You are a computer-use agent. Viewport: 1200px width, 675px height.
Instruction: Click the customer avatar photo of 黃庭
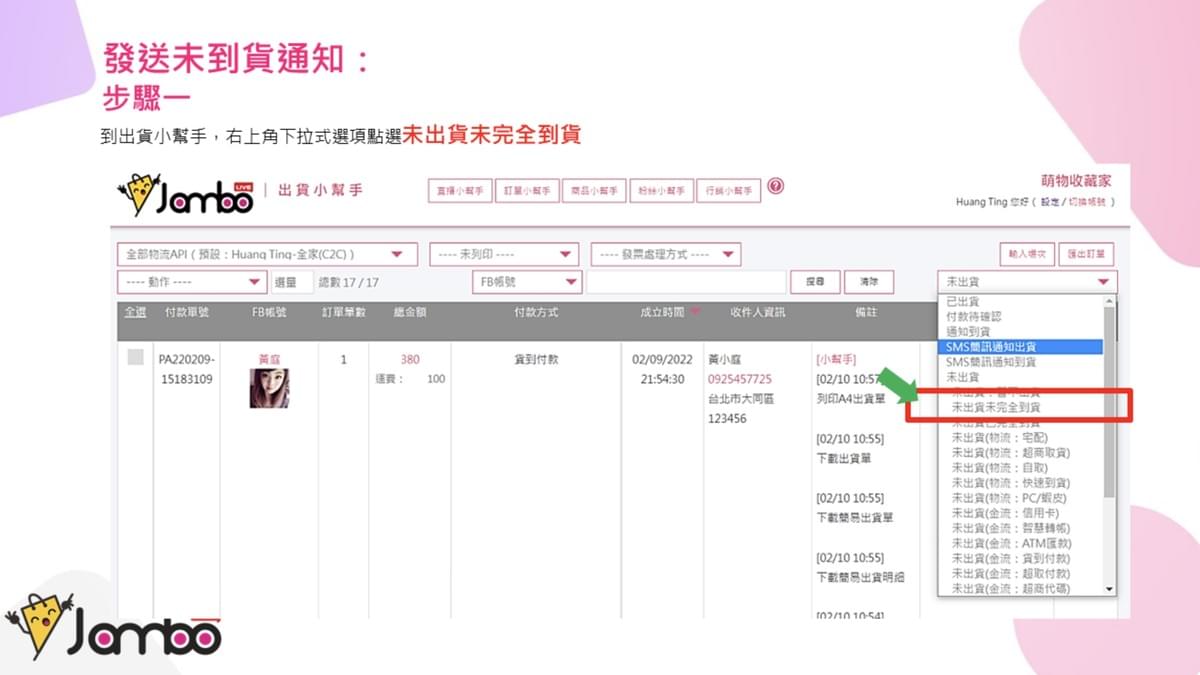tap(269, 388)
